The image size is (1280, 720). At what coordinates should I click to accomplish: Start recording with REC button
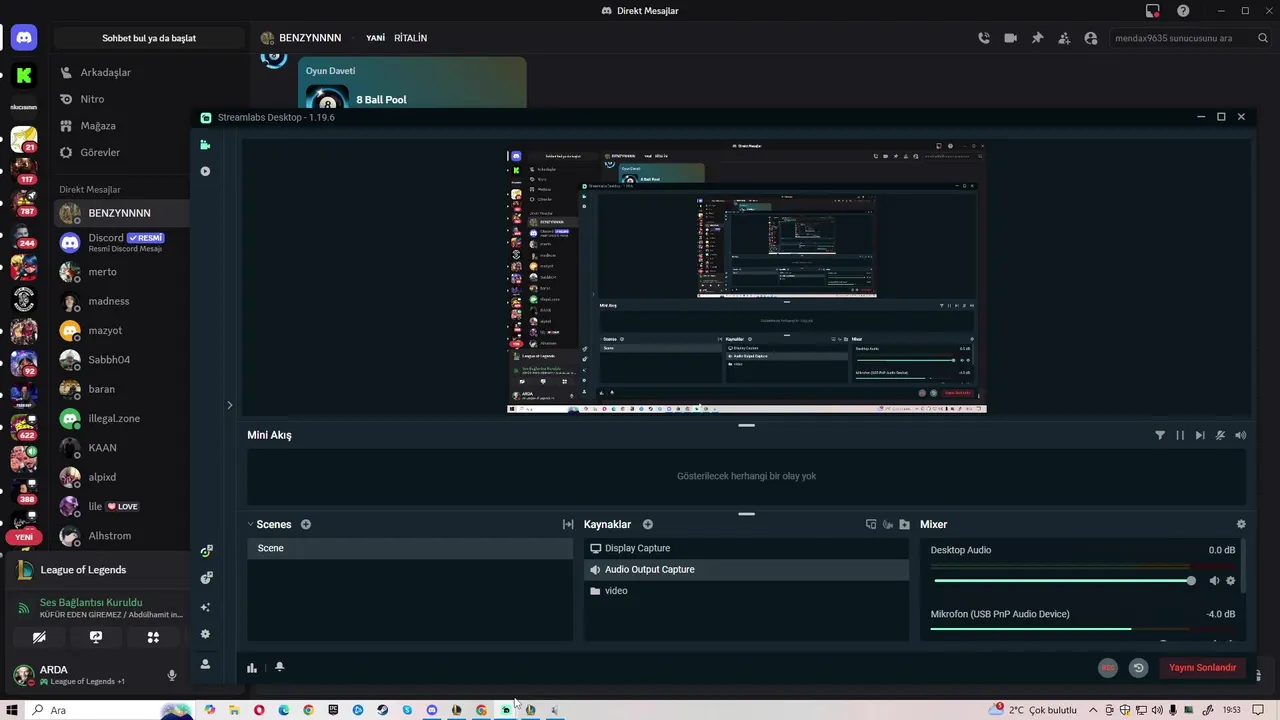(x=1108, y=668)
